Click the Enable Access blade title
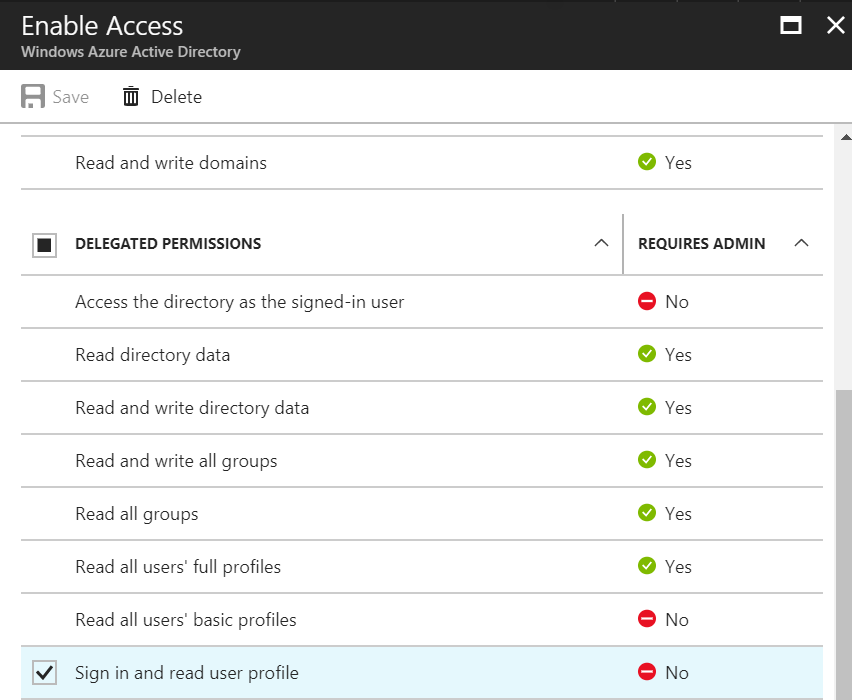Screen dimensions: 852x700 pos(102,26)
